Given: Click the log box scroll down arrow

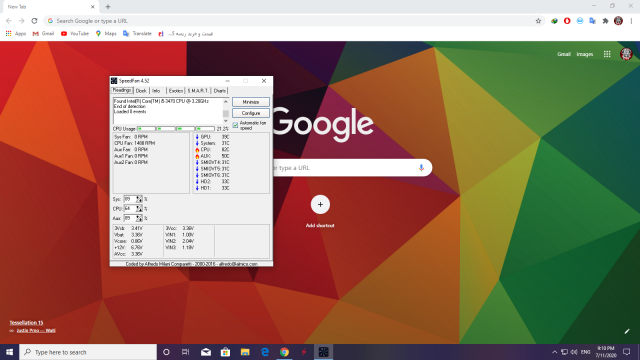Looking at the screenshot, I should [226, 121].
